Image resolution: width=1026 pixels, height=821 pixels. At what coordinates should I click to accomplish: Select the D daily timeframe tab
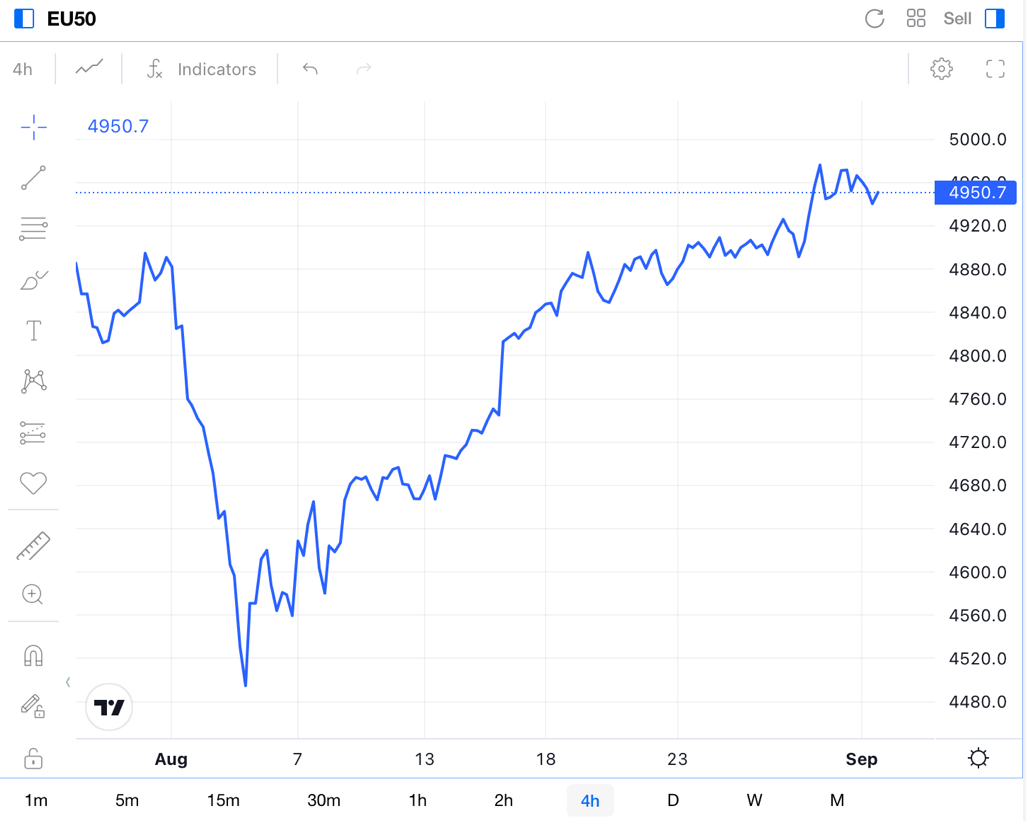tap(673, 800)
